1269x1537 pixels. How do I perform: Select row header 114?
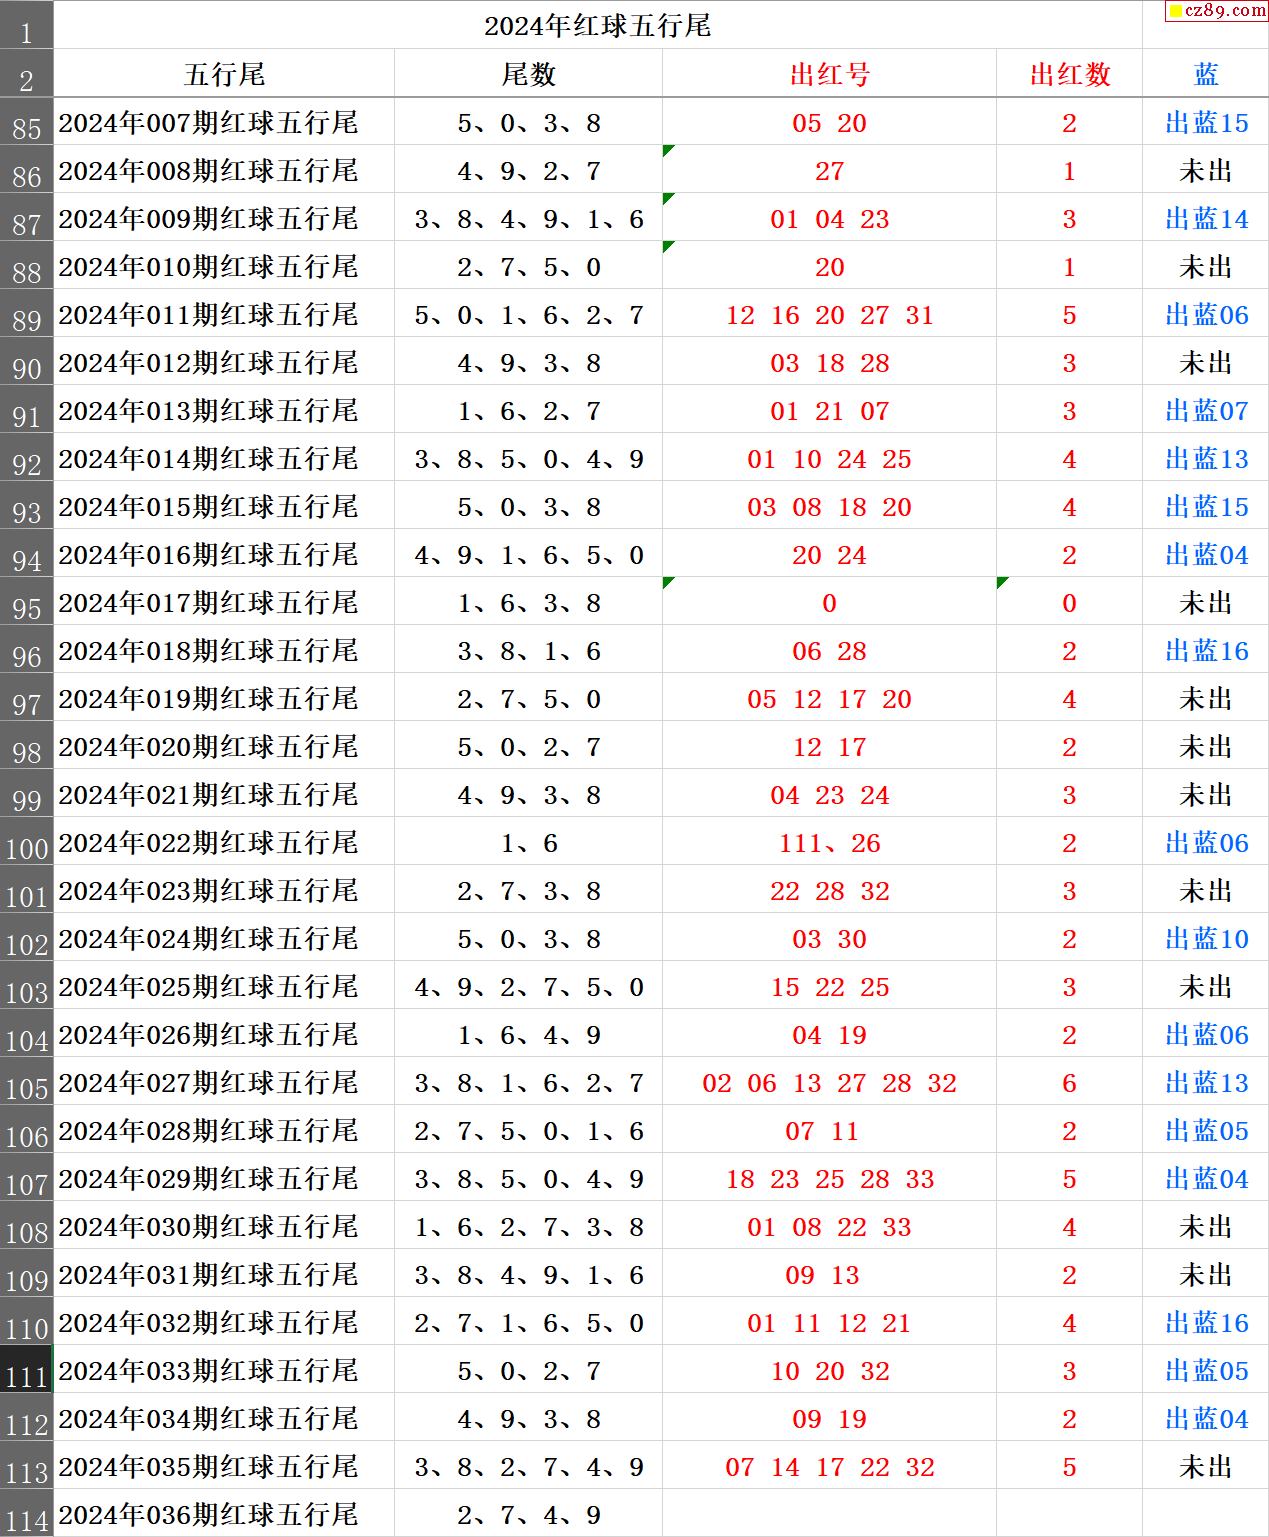click(x=26, y=1516)
